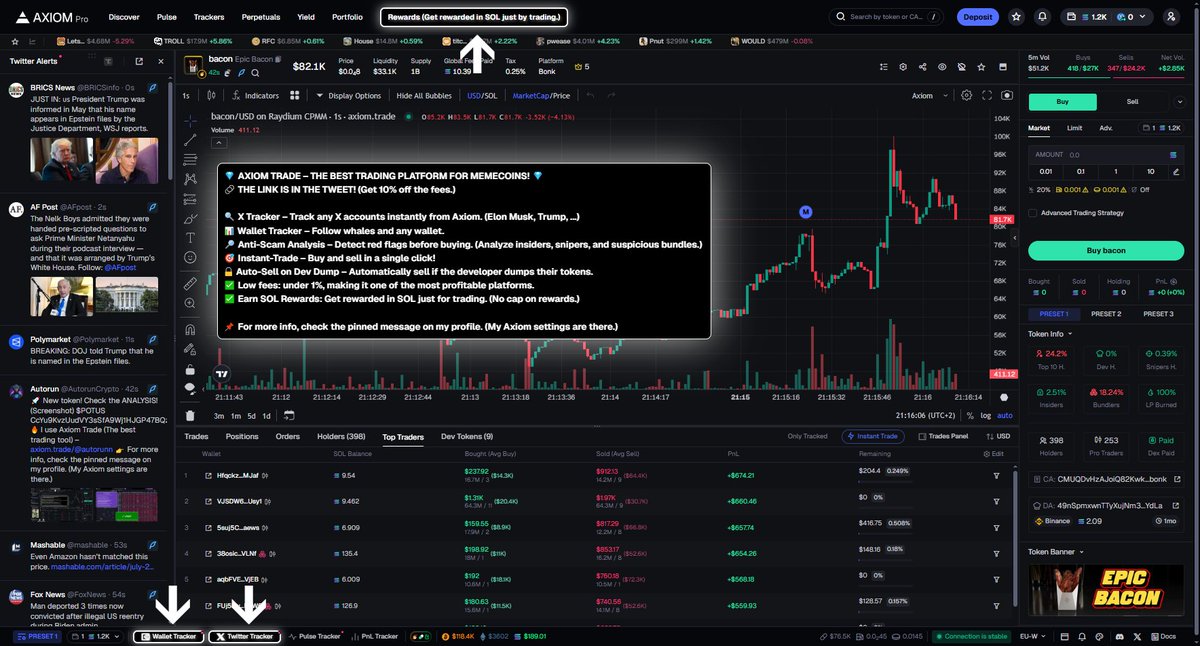Switch chart between USD/SOL
Viewport: 1200px width, 646px height.
[x=482, y=96]
